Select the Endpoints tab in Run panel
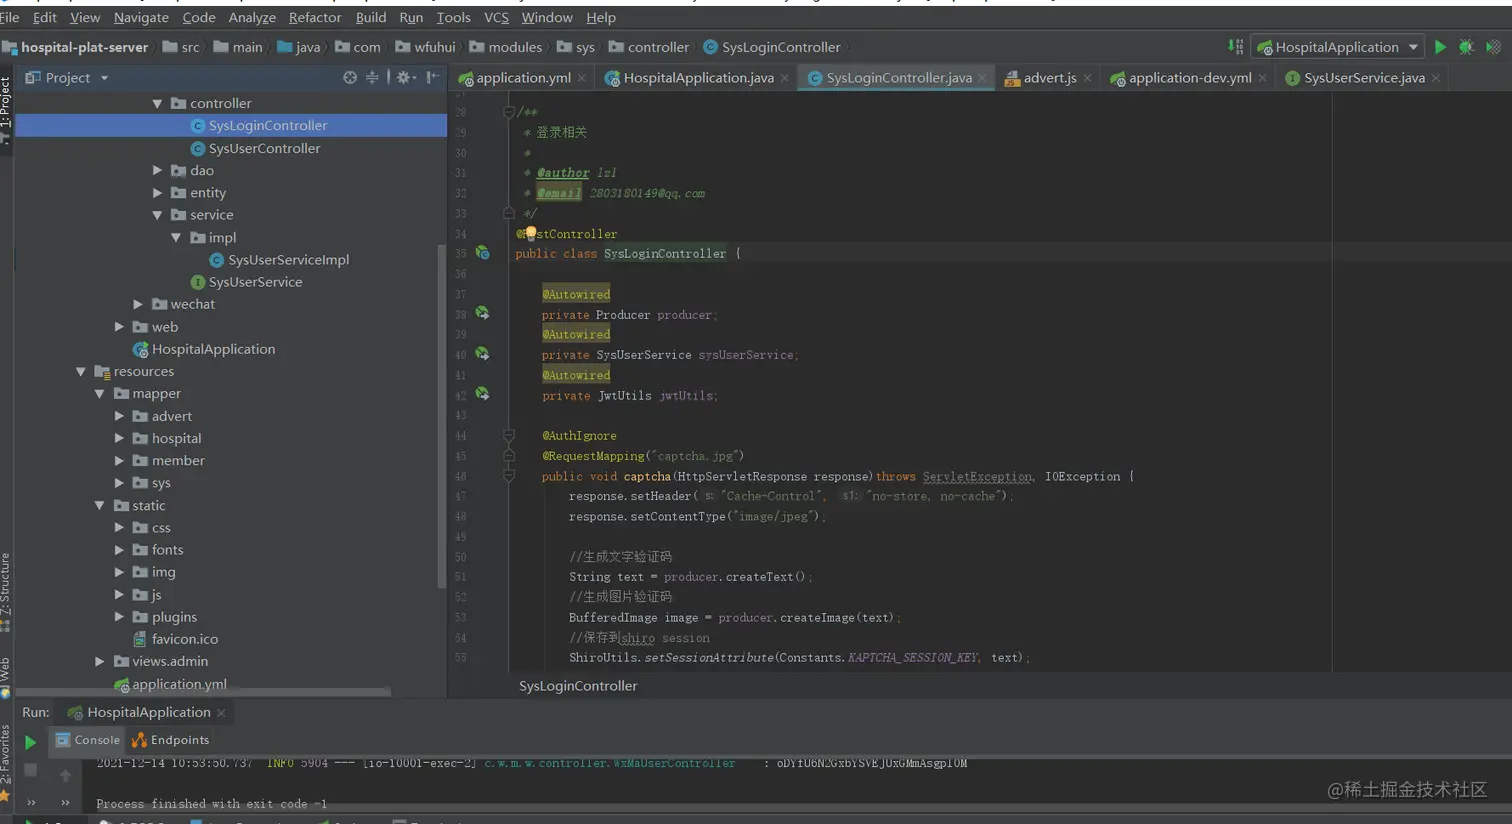 point(171,740)
